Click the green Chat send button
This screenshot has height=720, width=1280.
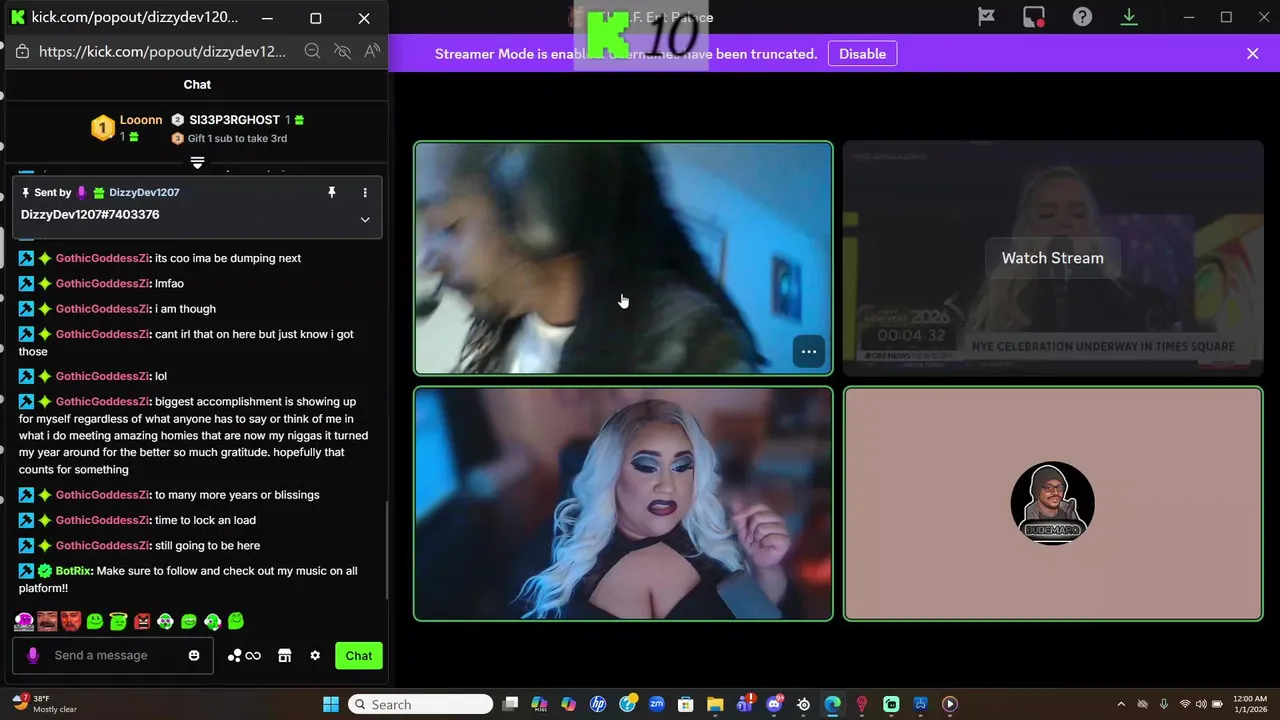point(359,655)
